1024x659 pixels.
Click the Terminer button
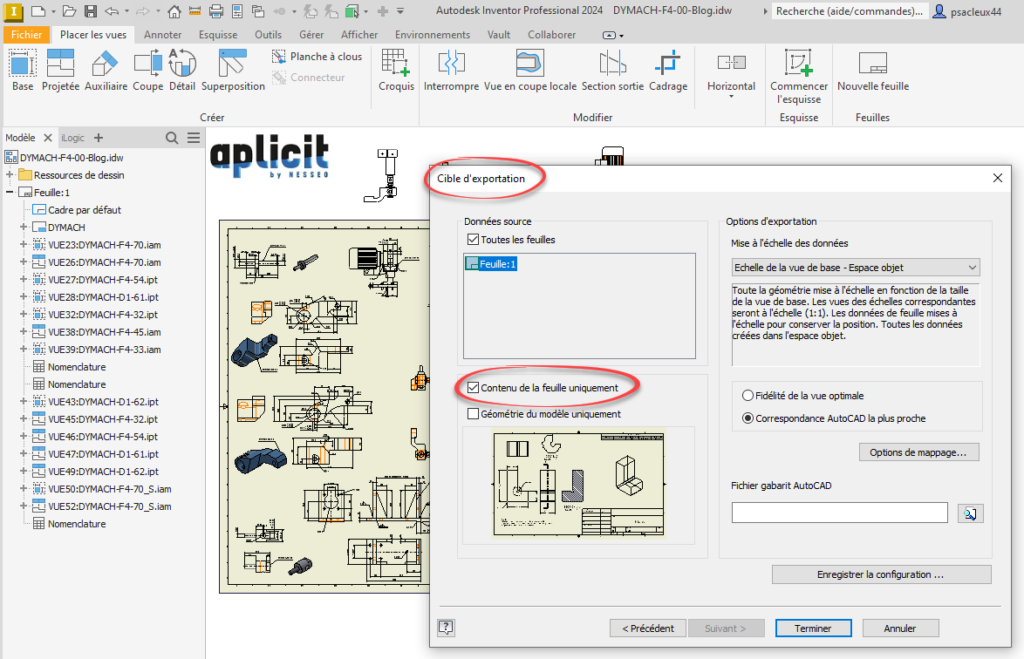tap(813, 628)
